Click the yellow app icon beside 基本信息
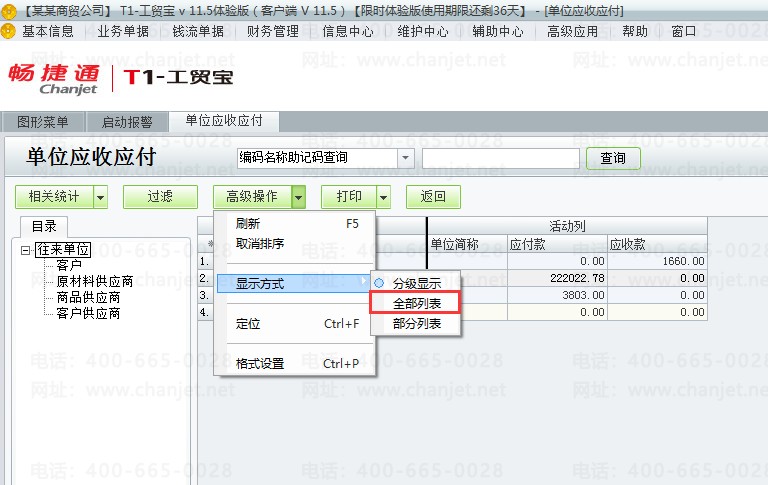 pyautogui.click(x=8, y=31)
